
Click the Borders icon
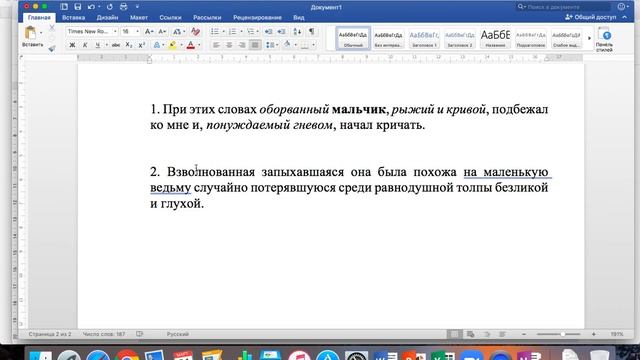point(304,45)
